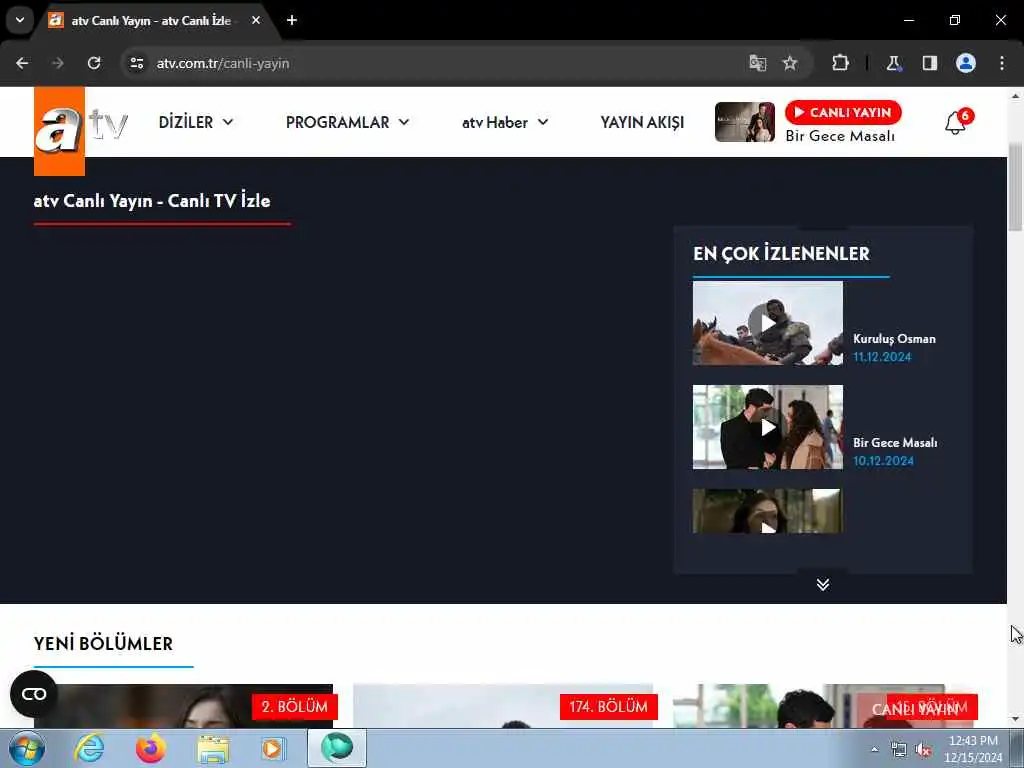The height and width of the screenshot is (768, 1024).
Task: Play the third most-watched video thumbnail
Action: tap(767, 511)
